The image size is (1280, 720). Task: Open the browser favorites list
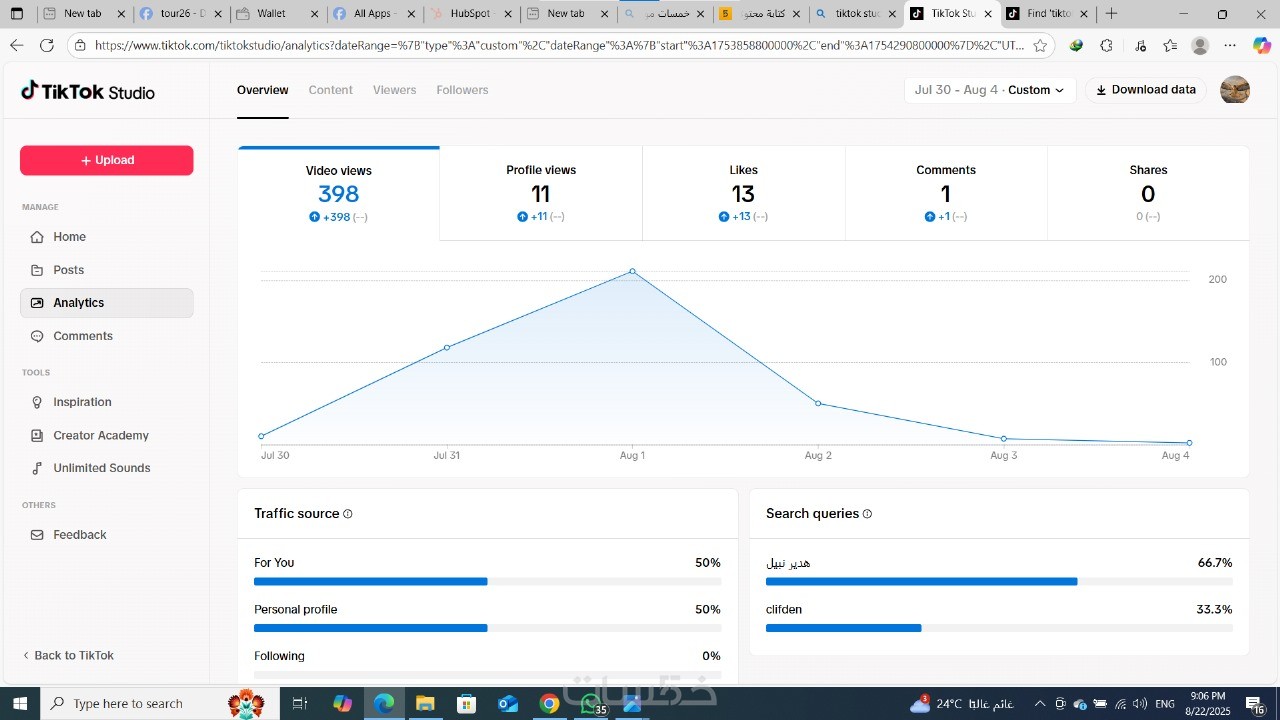[x=1170, y=45]
